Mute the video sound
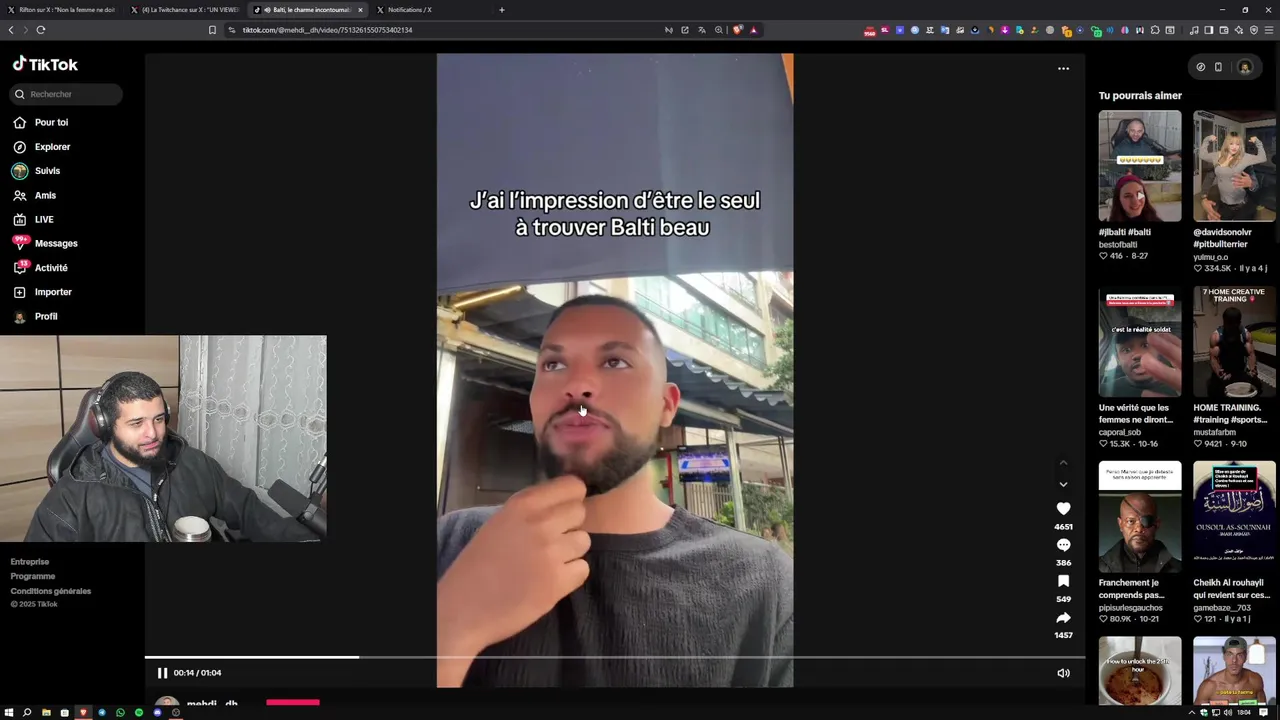This screenshot has width=1280, height=720. pos(1063,673)
